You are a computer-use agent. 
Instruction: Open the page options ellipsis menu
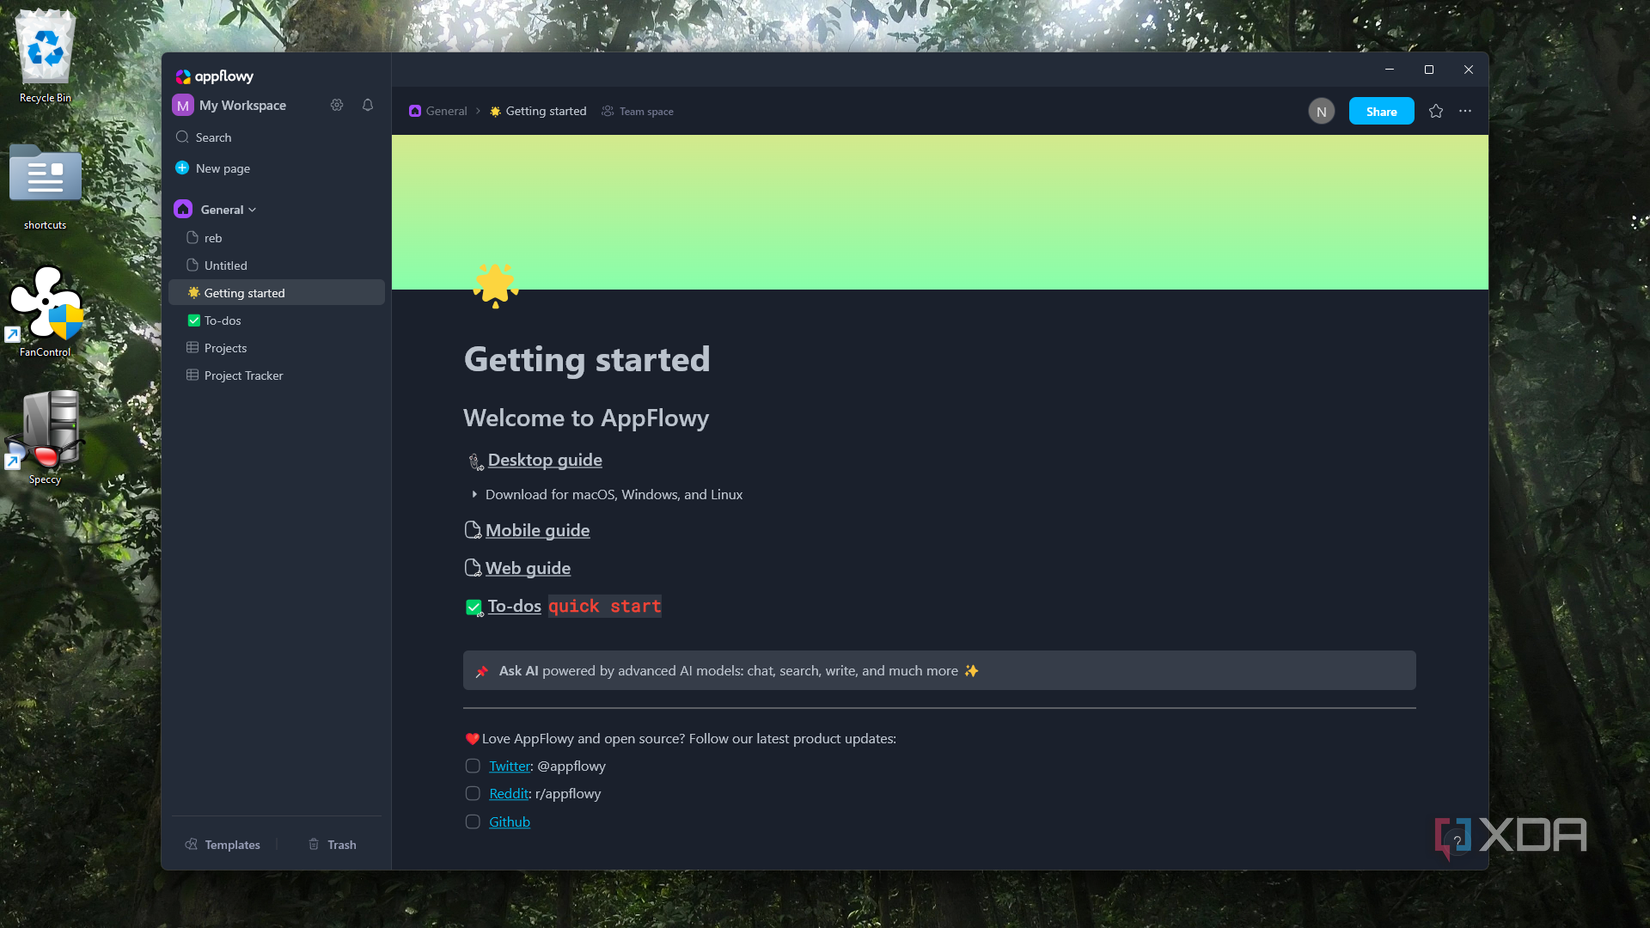[x=1465, y=111]
